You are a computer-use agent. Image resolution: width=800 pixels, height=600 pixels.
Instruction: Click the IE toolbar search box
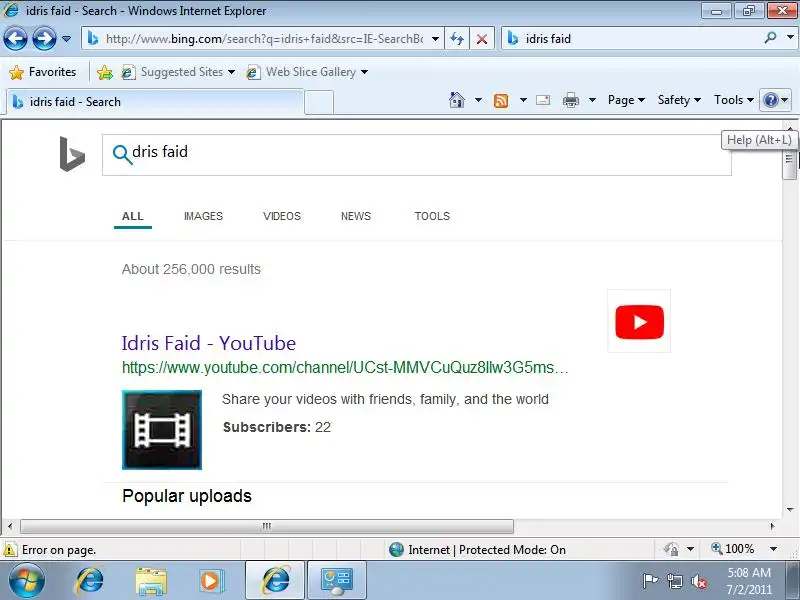633,39
